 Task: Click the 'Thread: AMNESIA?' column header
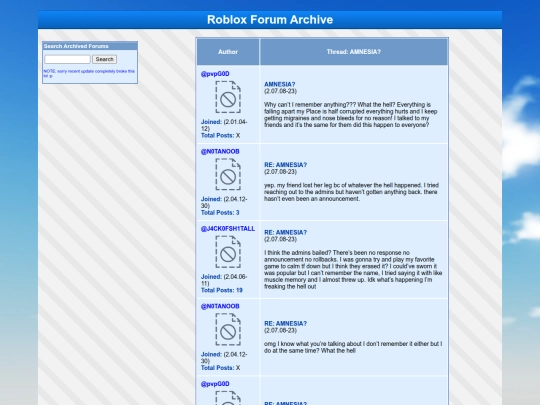coord(354,52)
